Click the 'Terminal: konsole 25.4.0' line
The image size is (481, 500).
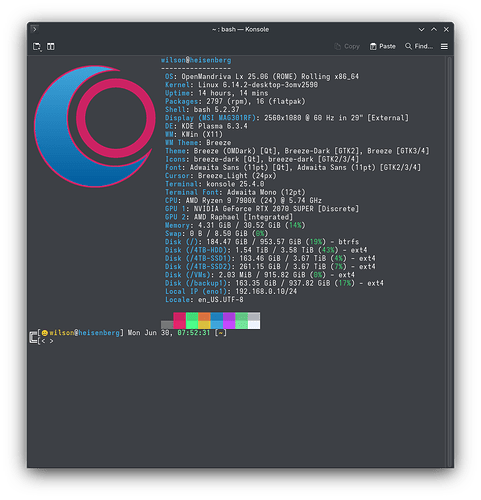(215, 184)
